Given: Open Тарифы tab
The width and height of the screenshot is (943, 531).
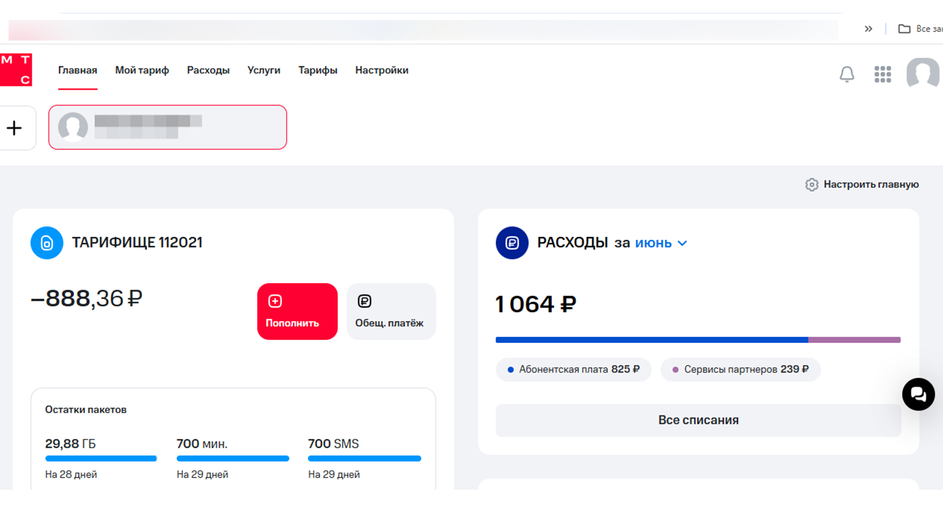Looking at the screenshot, I should click(x=318, y=70).
